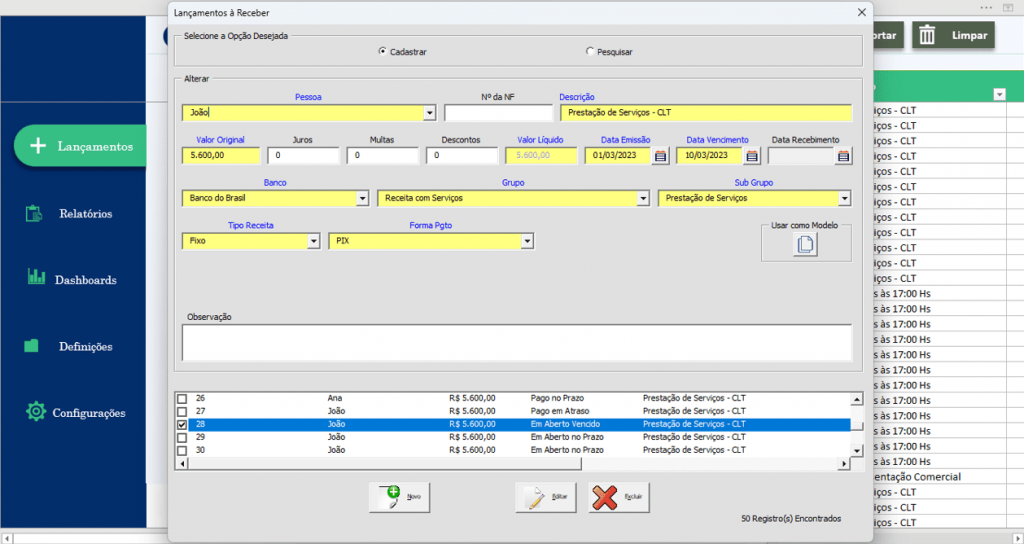This screenshot has width=1024, height=544.
Task: Click the Data Vencimento date field
Action: (709, 155)
